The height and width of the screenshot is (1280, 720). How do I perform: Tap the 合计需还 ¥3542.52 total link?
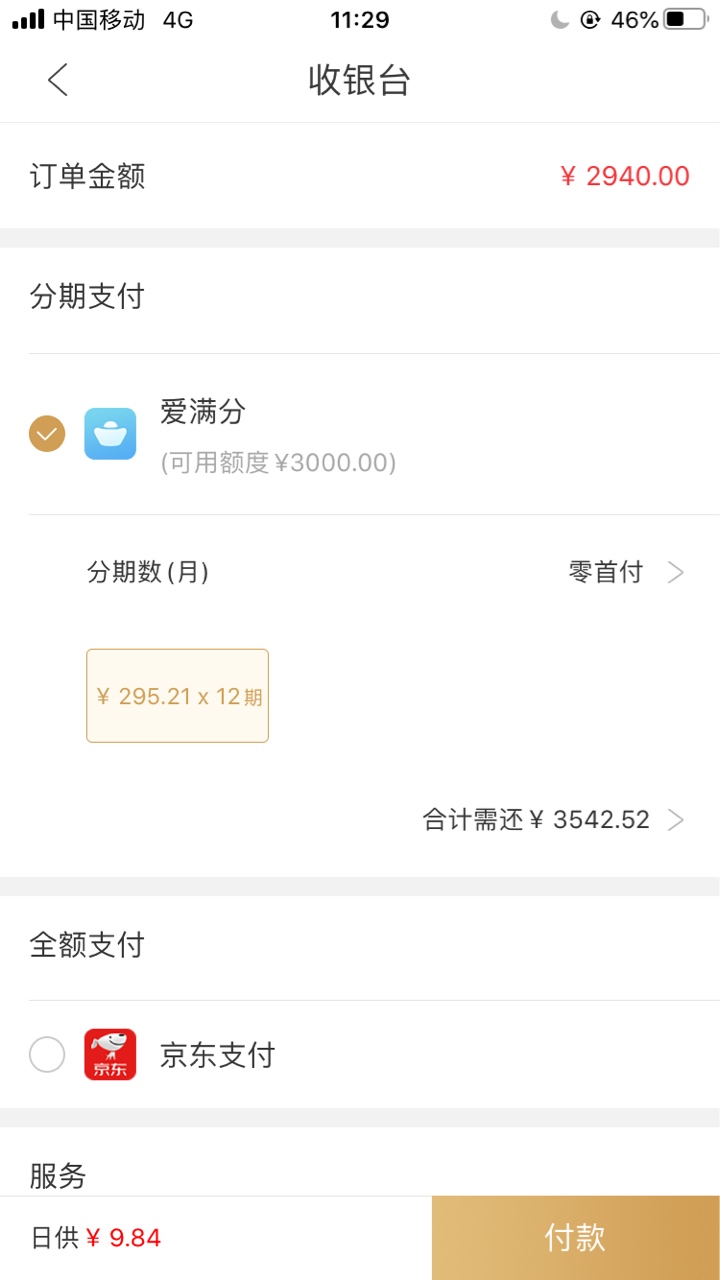[x=536, y=820]
